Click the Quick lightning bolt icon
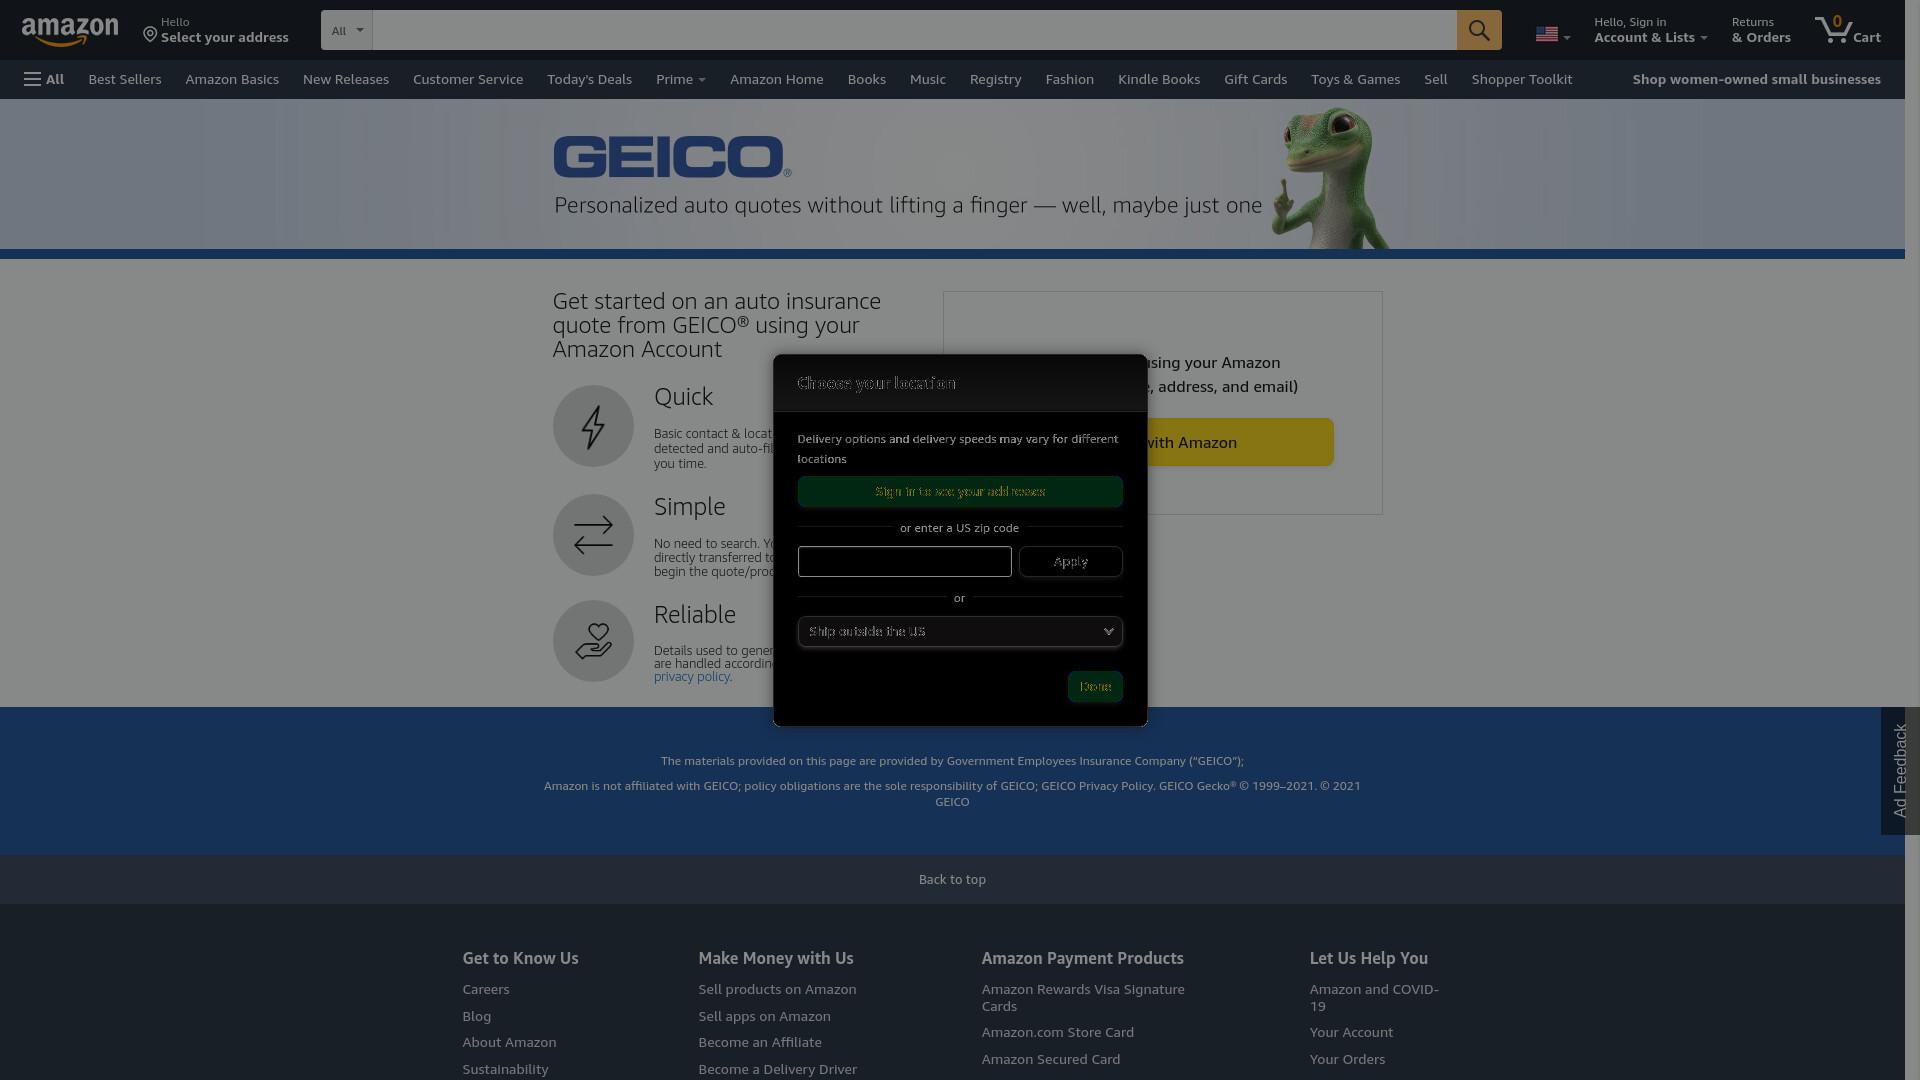 pyautogui.click(x=593, y=426)
